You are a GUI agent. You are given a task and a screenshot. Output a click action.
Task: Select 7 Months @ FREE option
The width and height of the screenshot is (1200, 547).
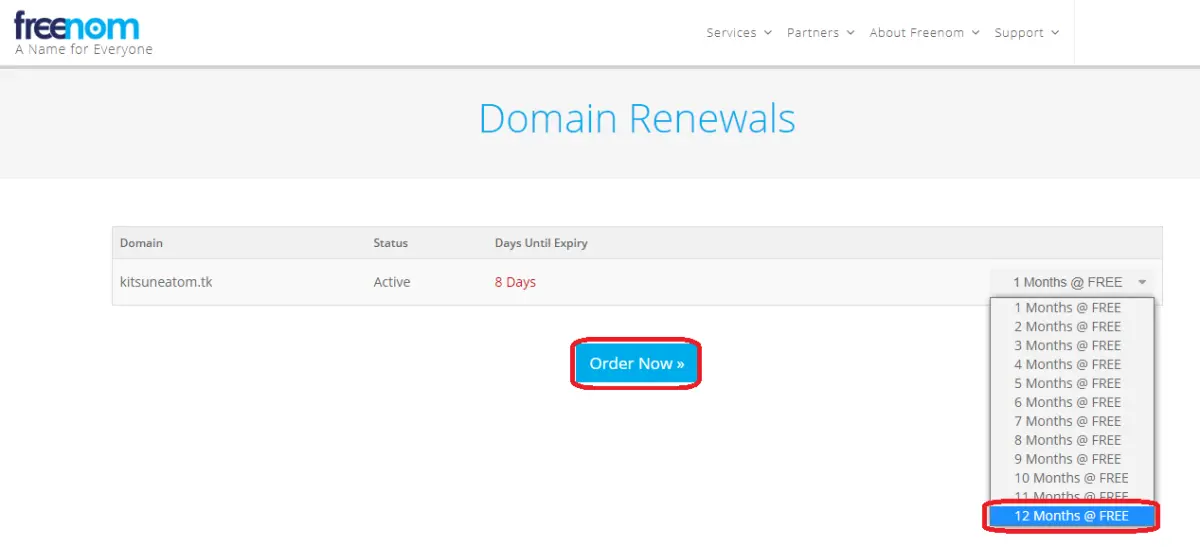[1071, 421]
